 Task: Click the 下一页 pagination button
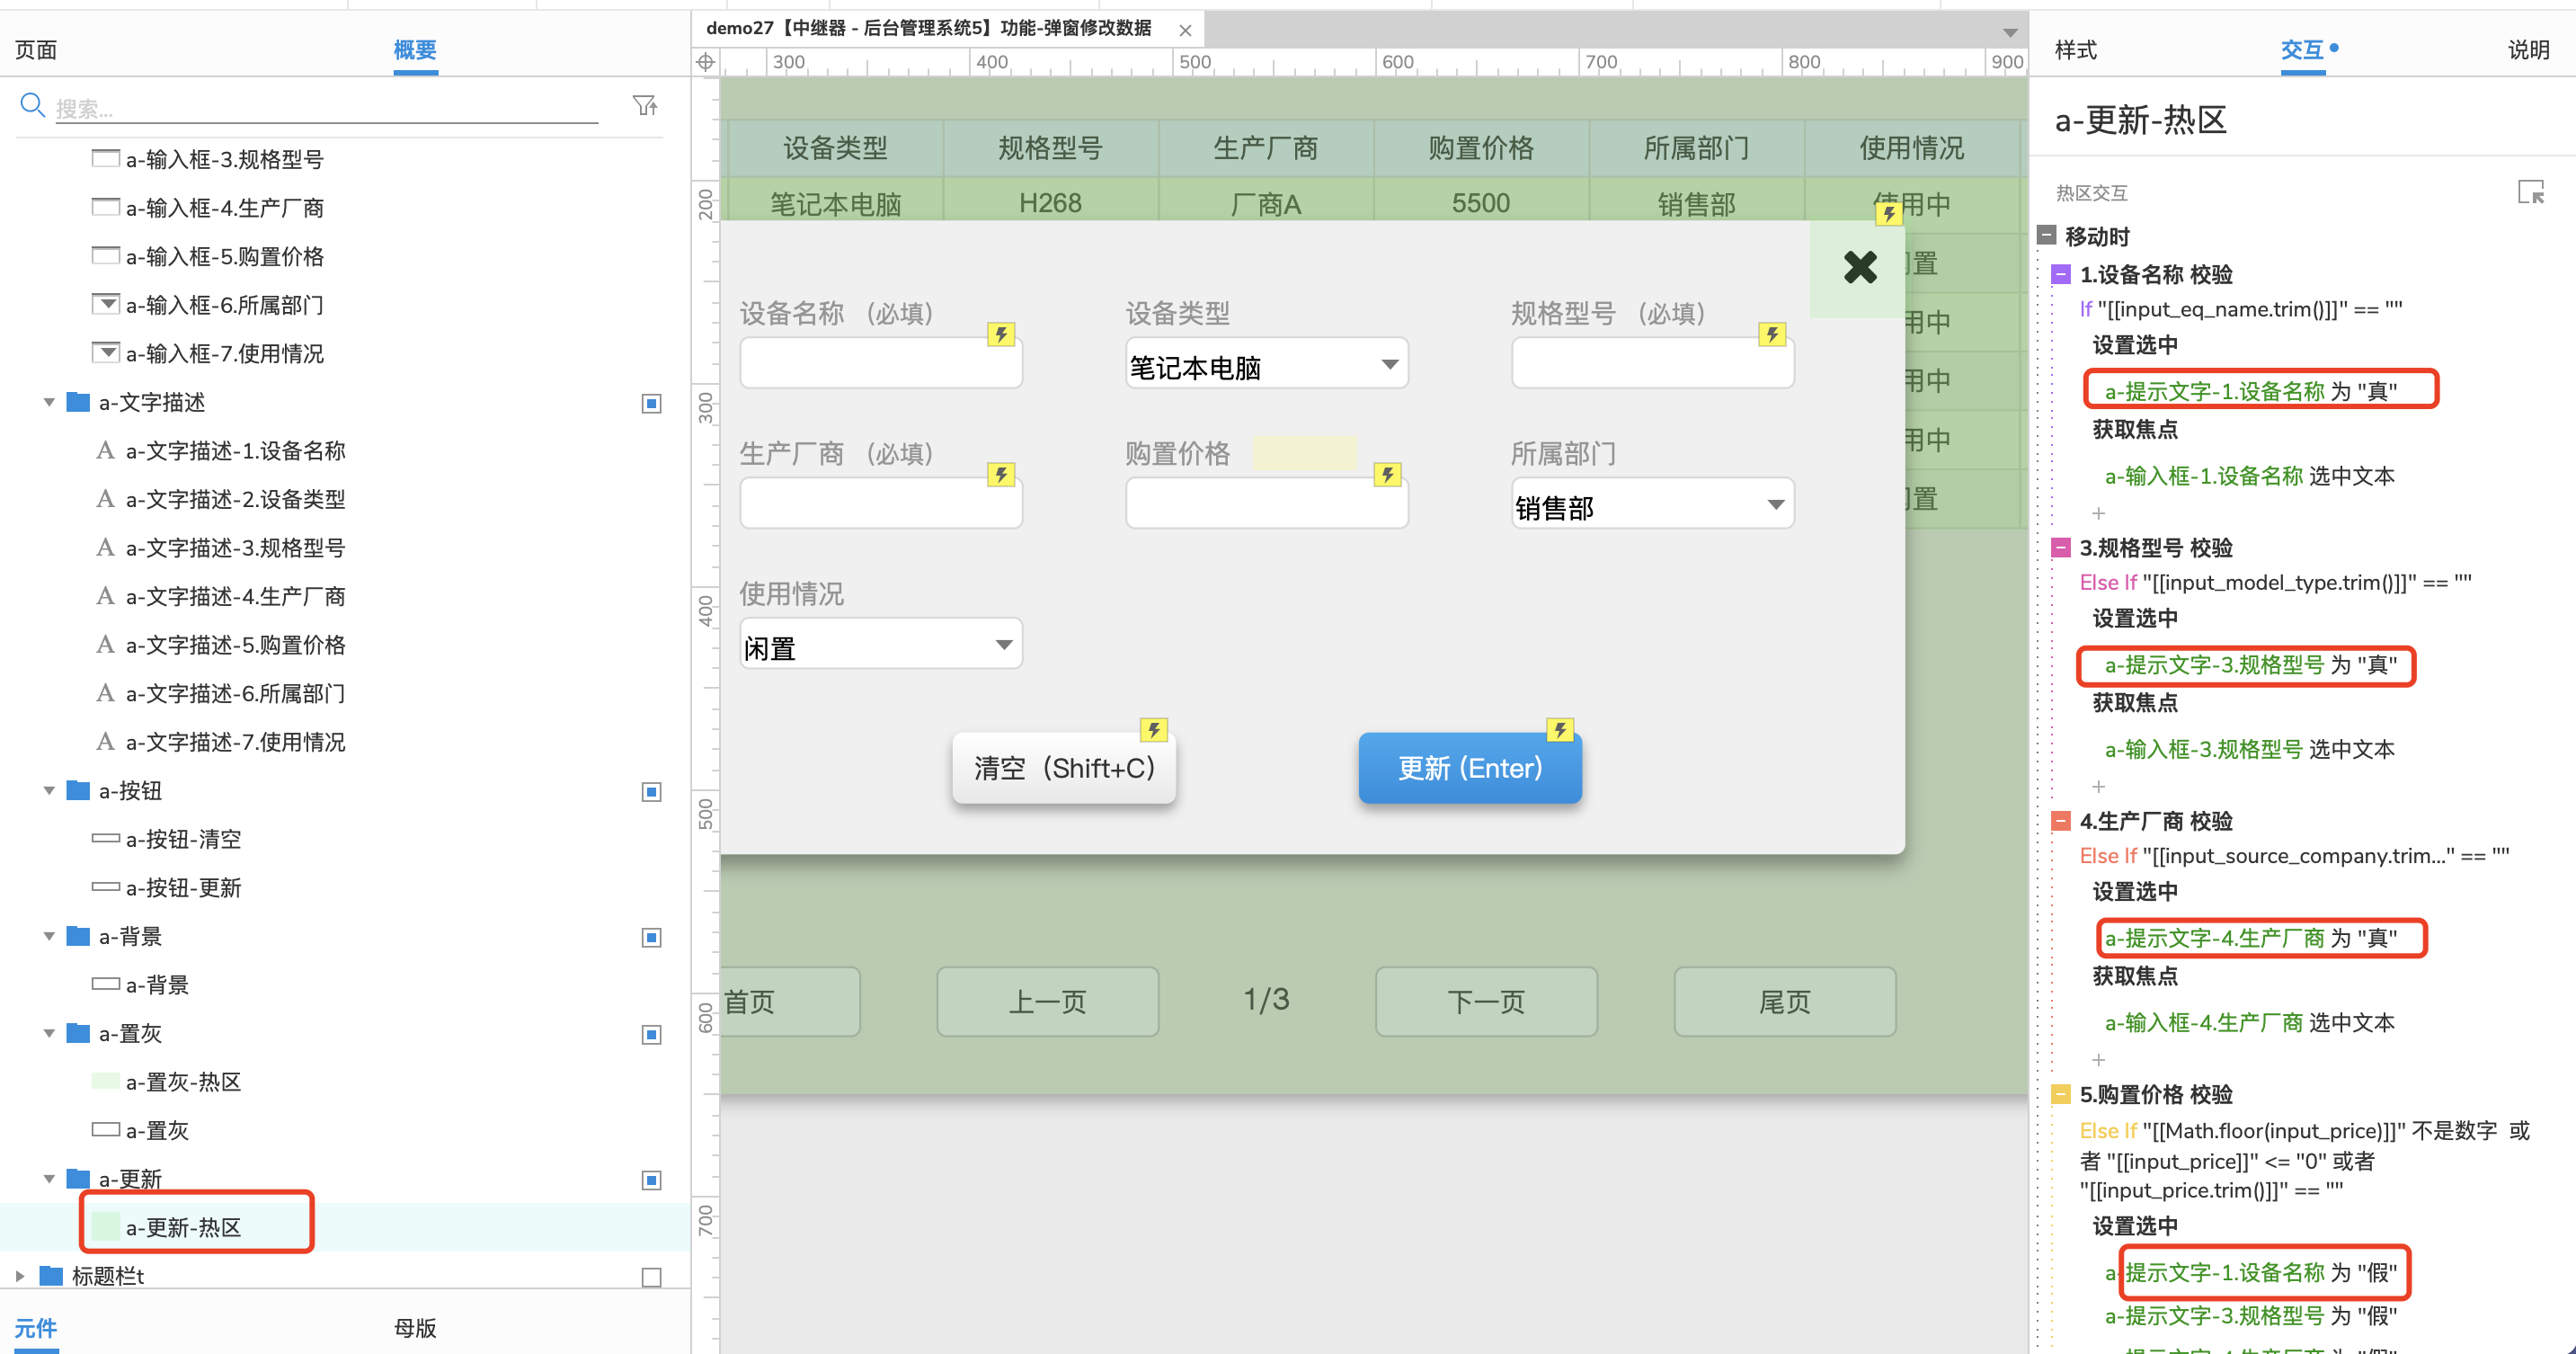point(1486,1001)
